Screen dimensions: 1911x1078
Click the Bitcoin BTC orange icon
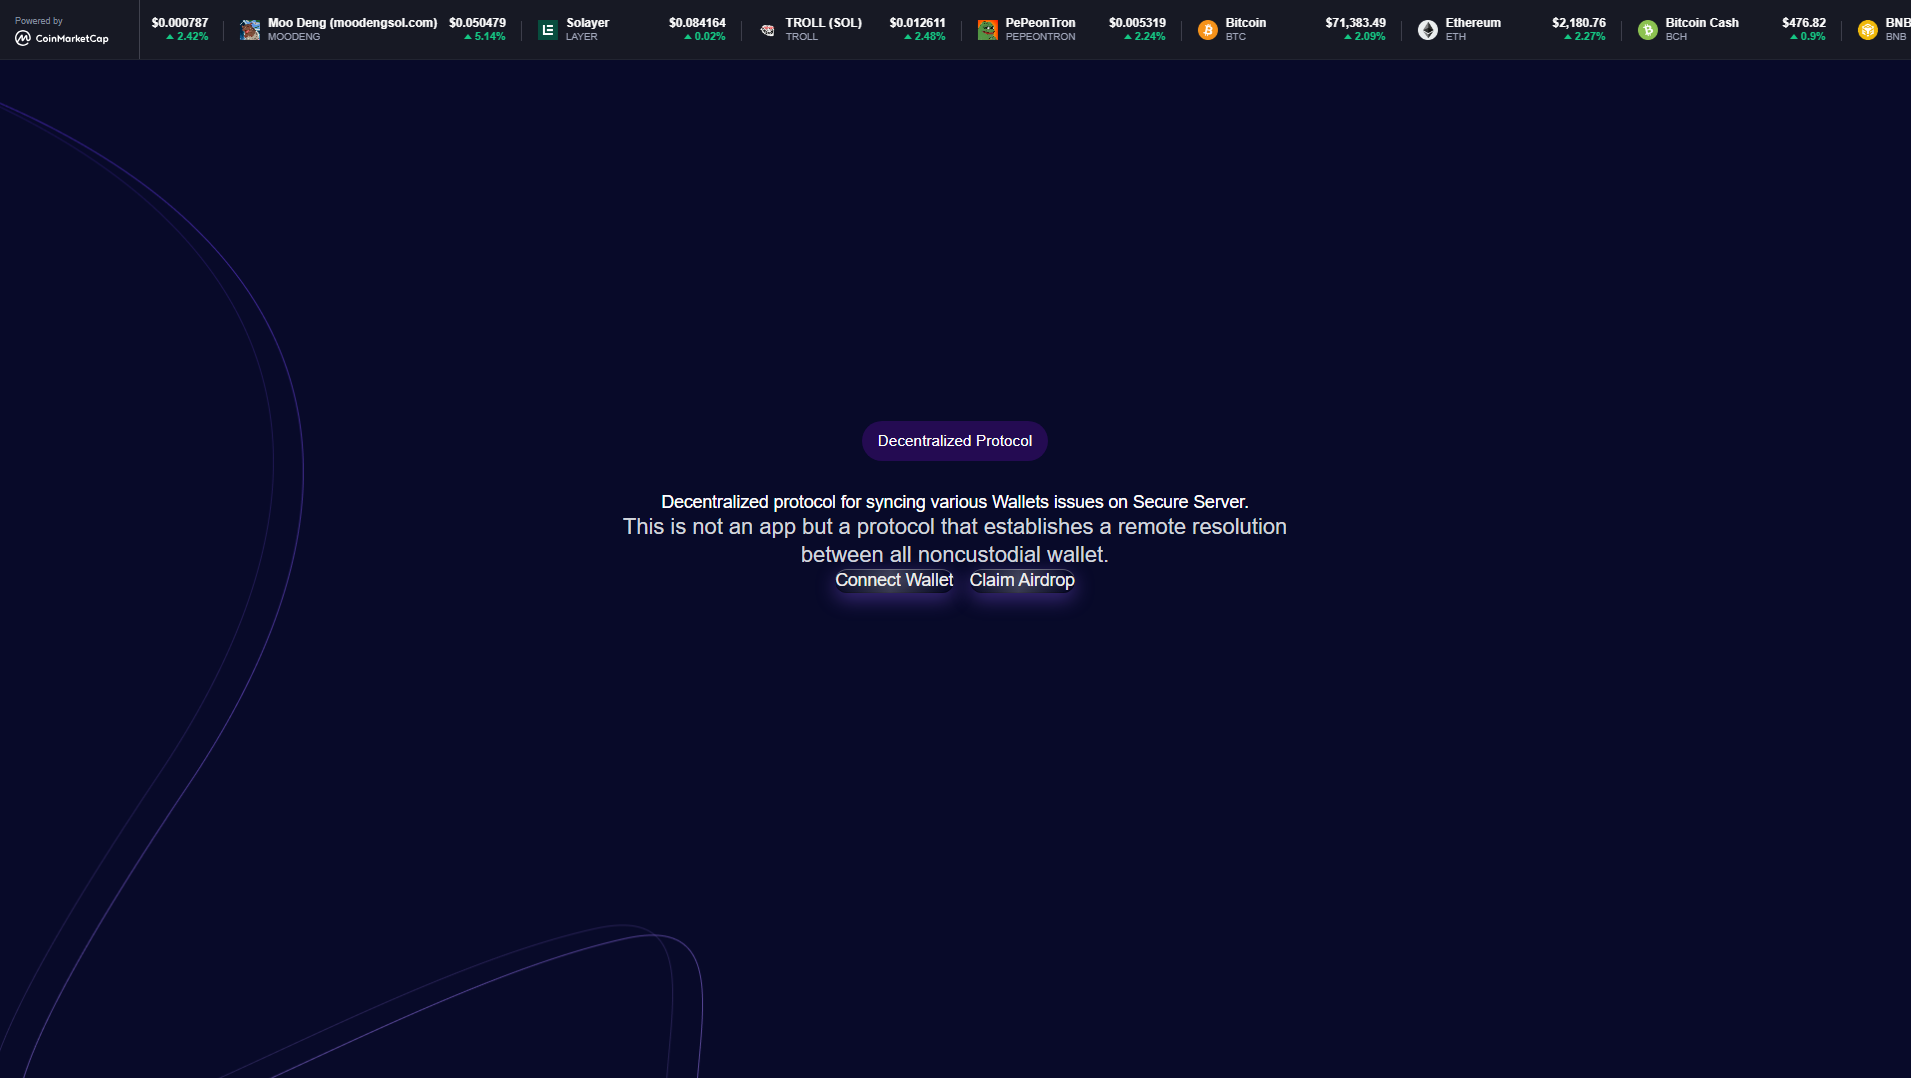pos(1207,30)
